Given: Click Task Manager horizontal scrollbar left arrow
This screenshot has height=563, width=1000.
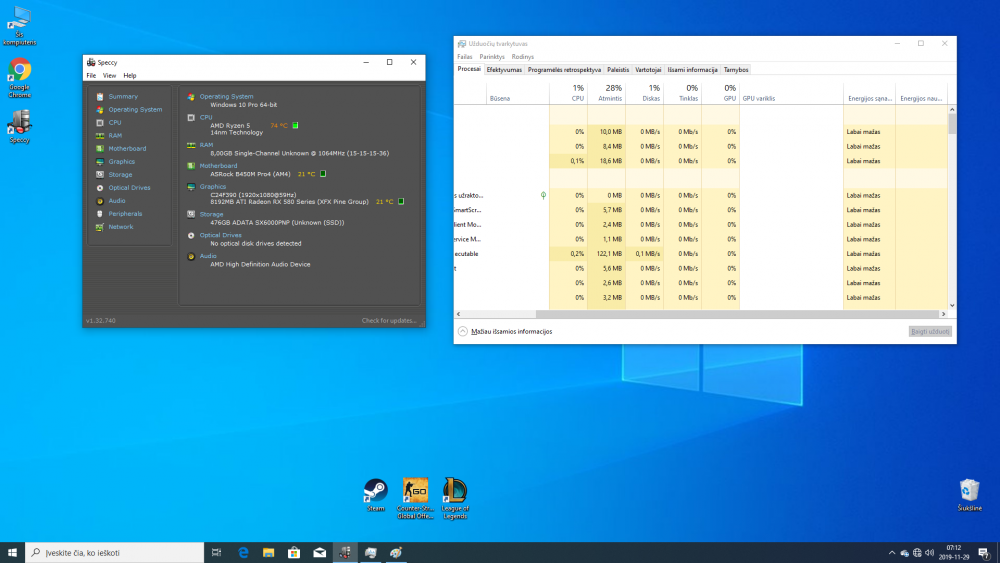Looking at the screenshot, I should click(459, 314).
